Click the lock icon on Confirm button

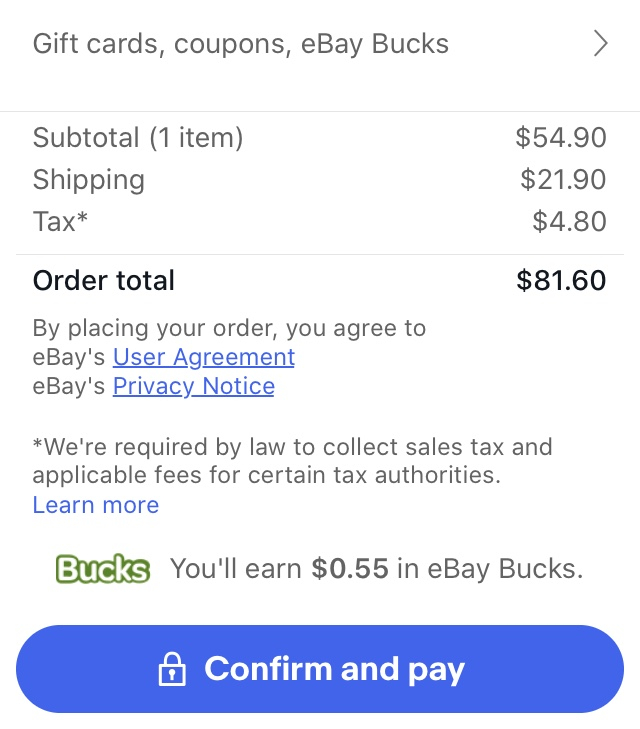tap(172, 669)
